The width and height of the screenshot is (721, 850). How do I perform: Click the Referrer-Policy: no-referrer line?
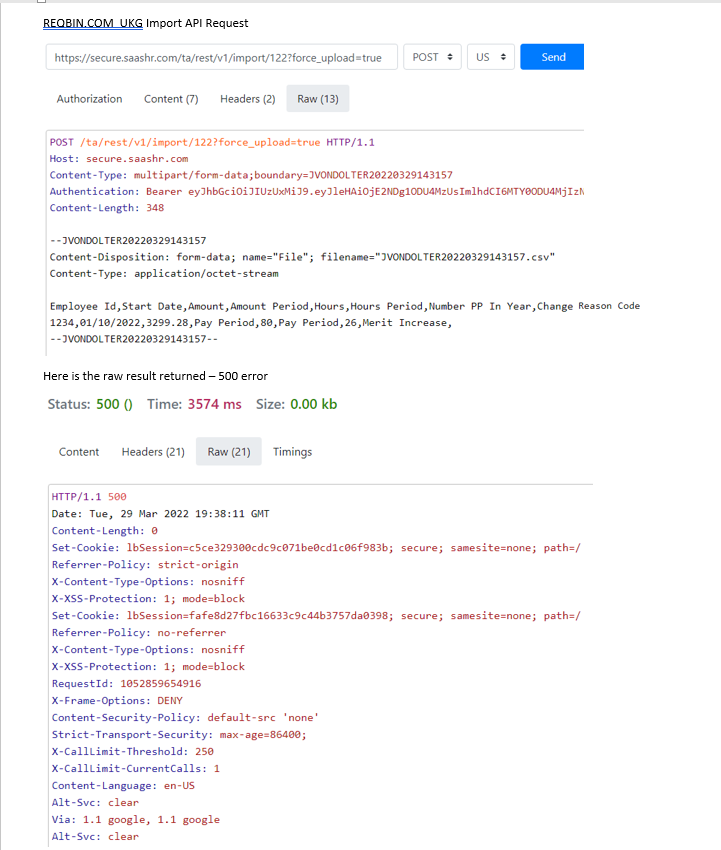pos(139,633)
